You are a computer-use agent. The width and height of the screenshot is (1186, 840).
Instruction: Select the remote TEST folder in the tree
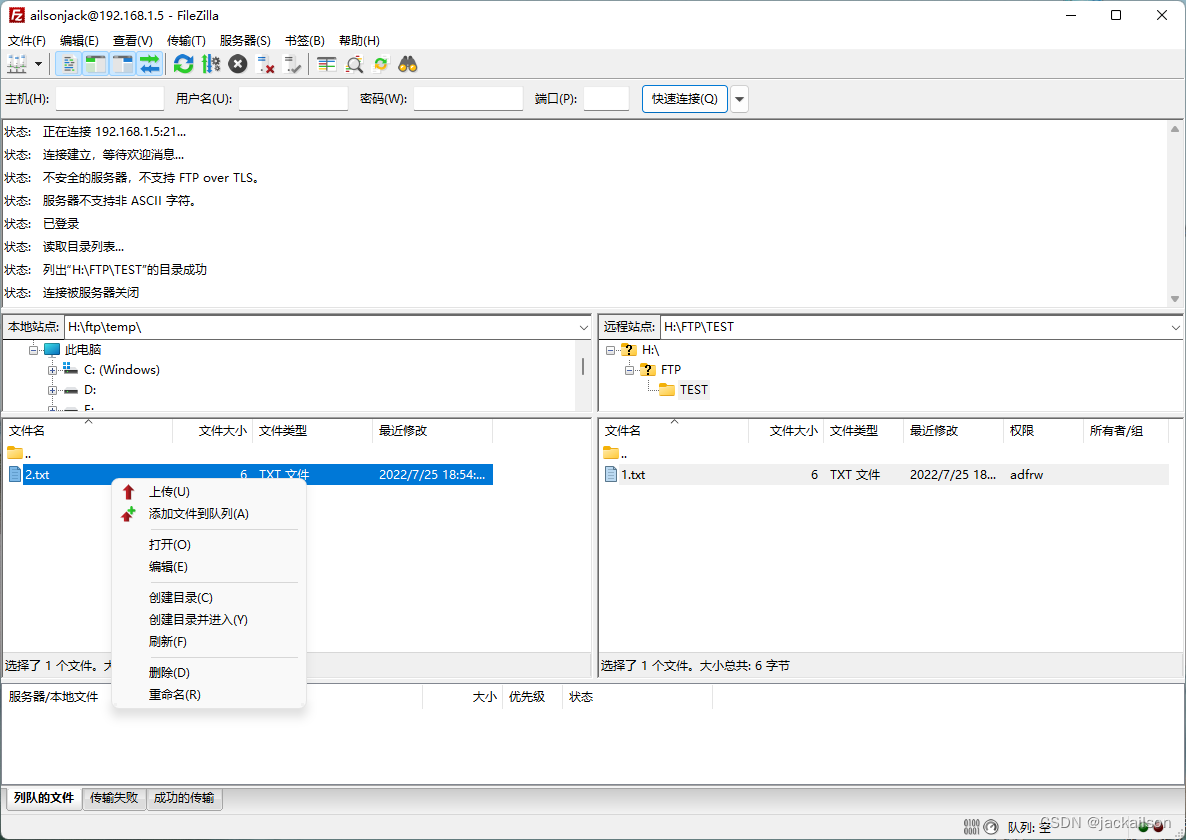coord(694,390)
